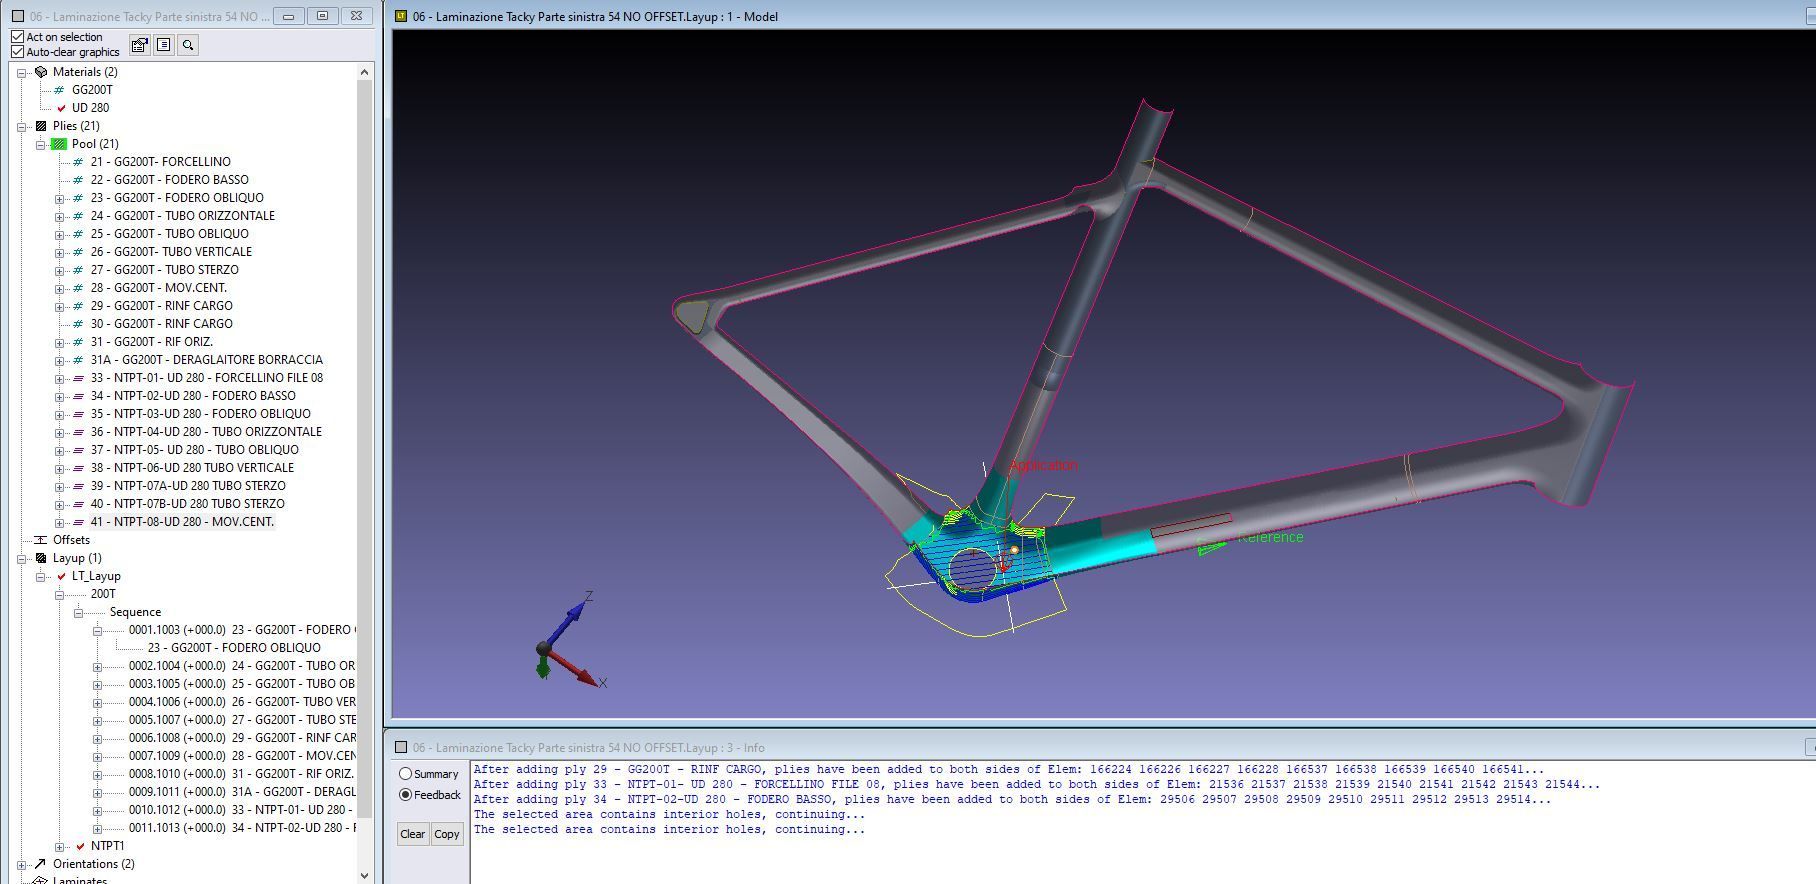This screenshot has width=1816, height=884.
Task: Click the red check icon of NTPT1
Action: (80, 846)
